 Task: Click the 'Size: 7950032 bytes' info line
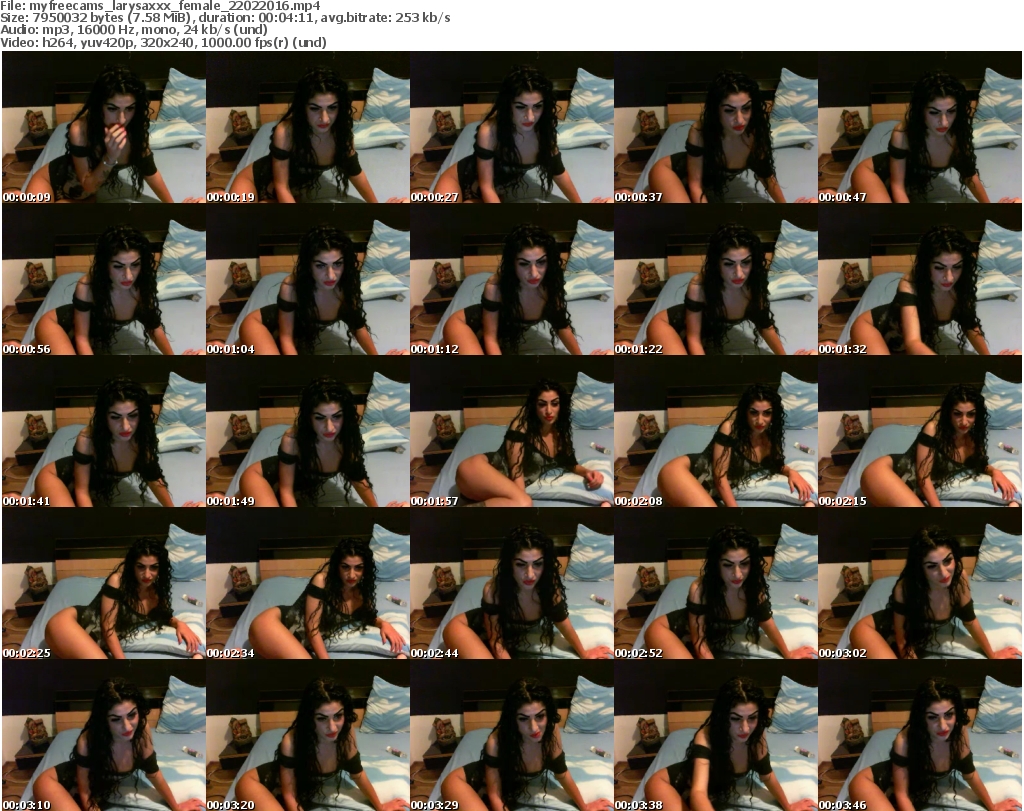click(x=225, y=18)
